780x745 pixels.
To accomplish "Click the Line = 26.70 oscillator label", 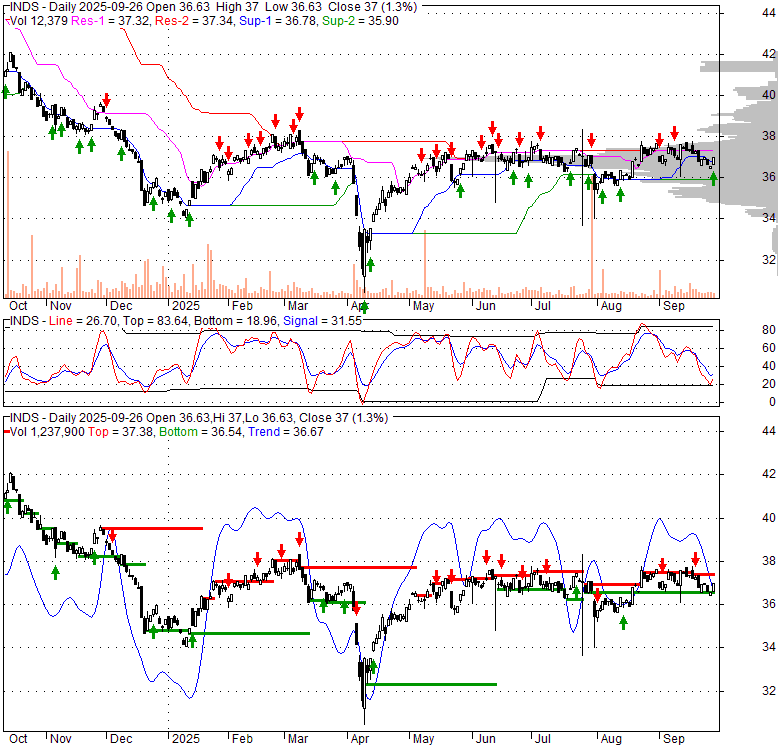I will click(x=84, y=321).
